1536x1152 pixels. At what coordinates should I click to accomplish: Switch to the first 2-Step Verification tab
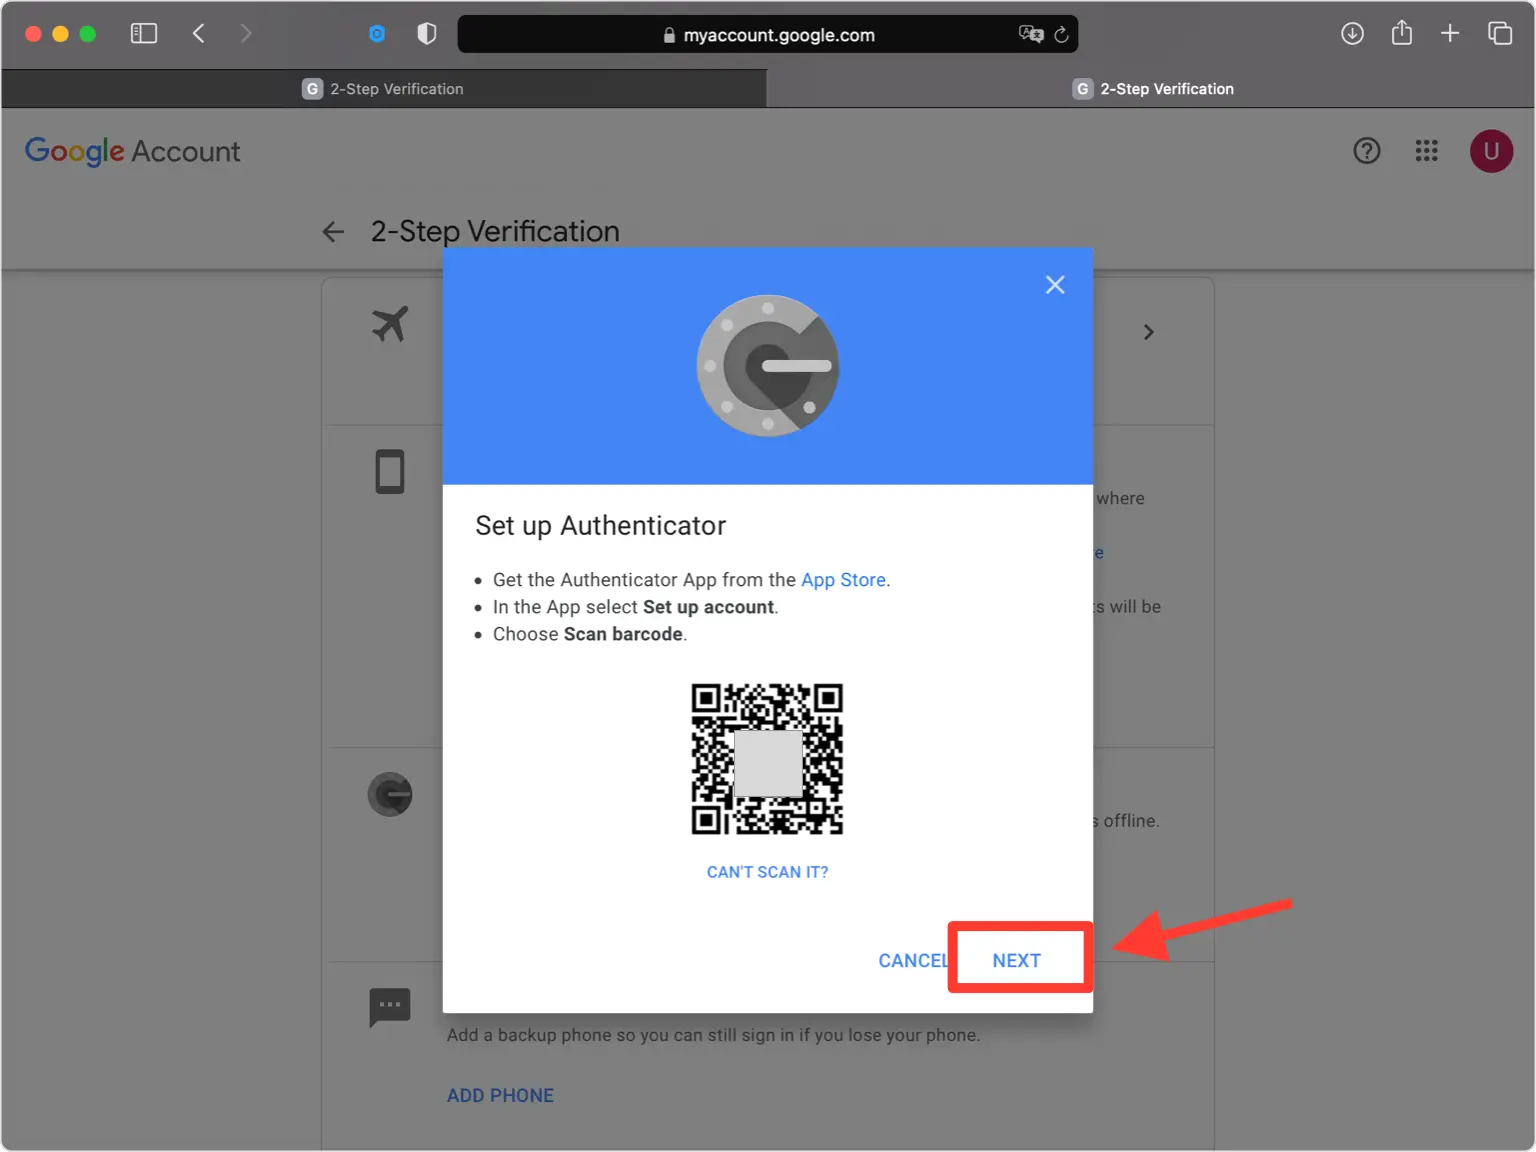pos(384,89)
